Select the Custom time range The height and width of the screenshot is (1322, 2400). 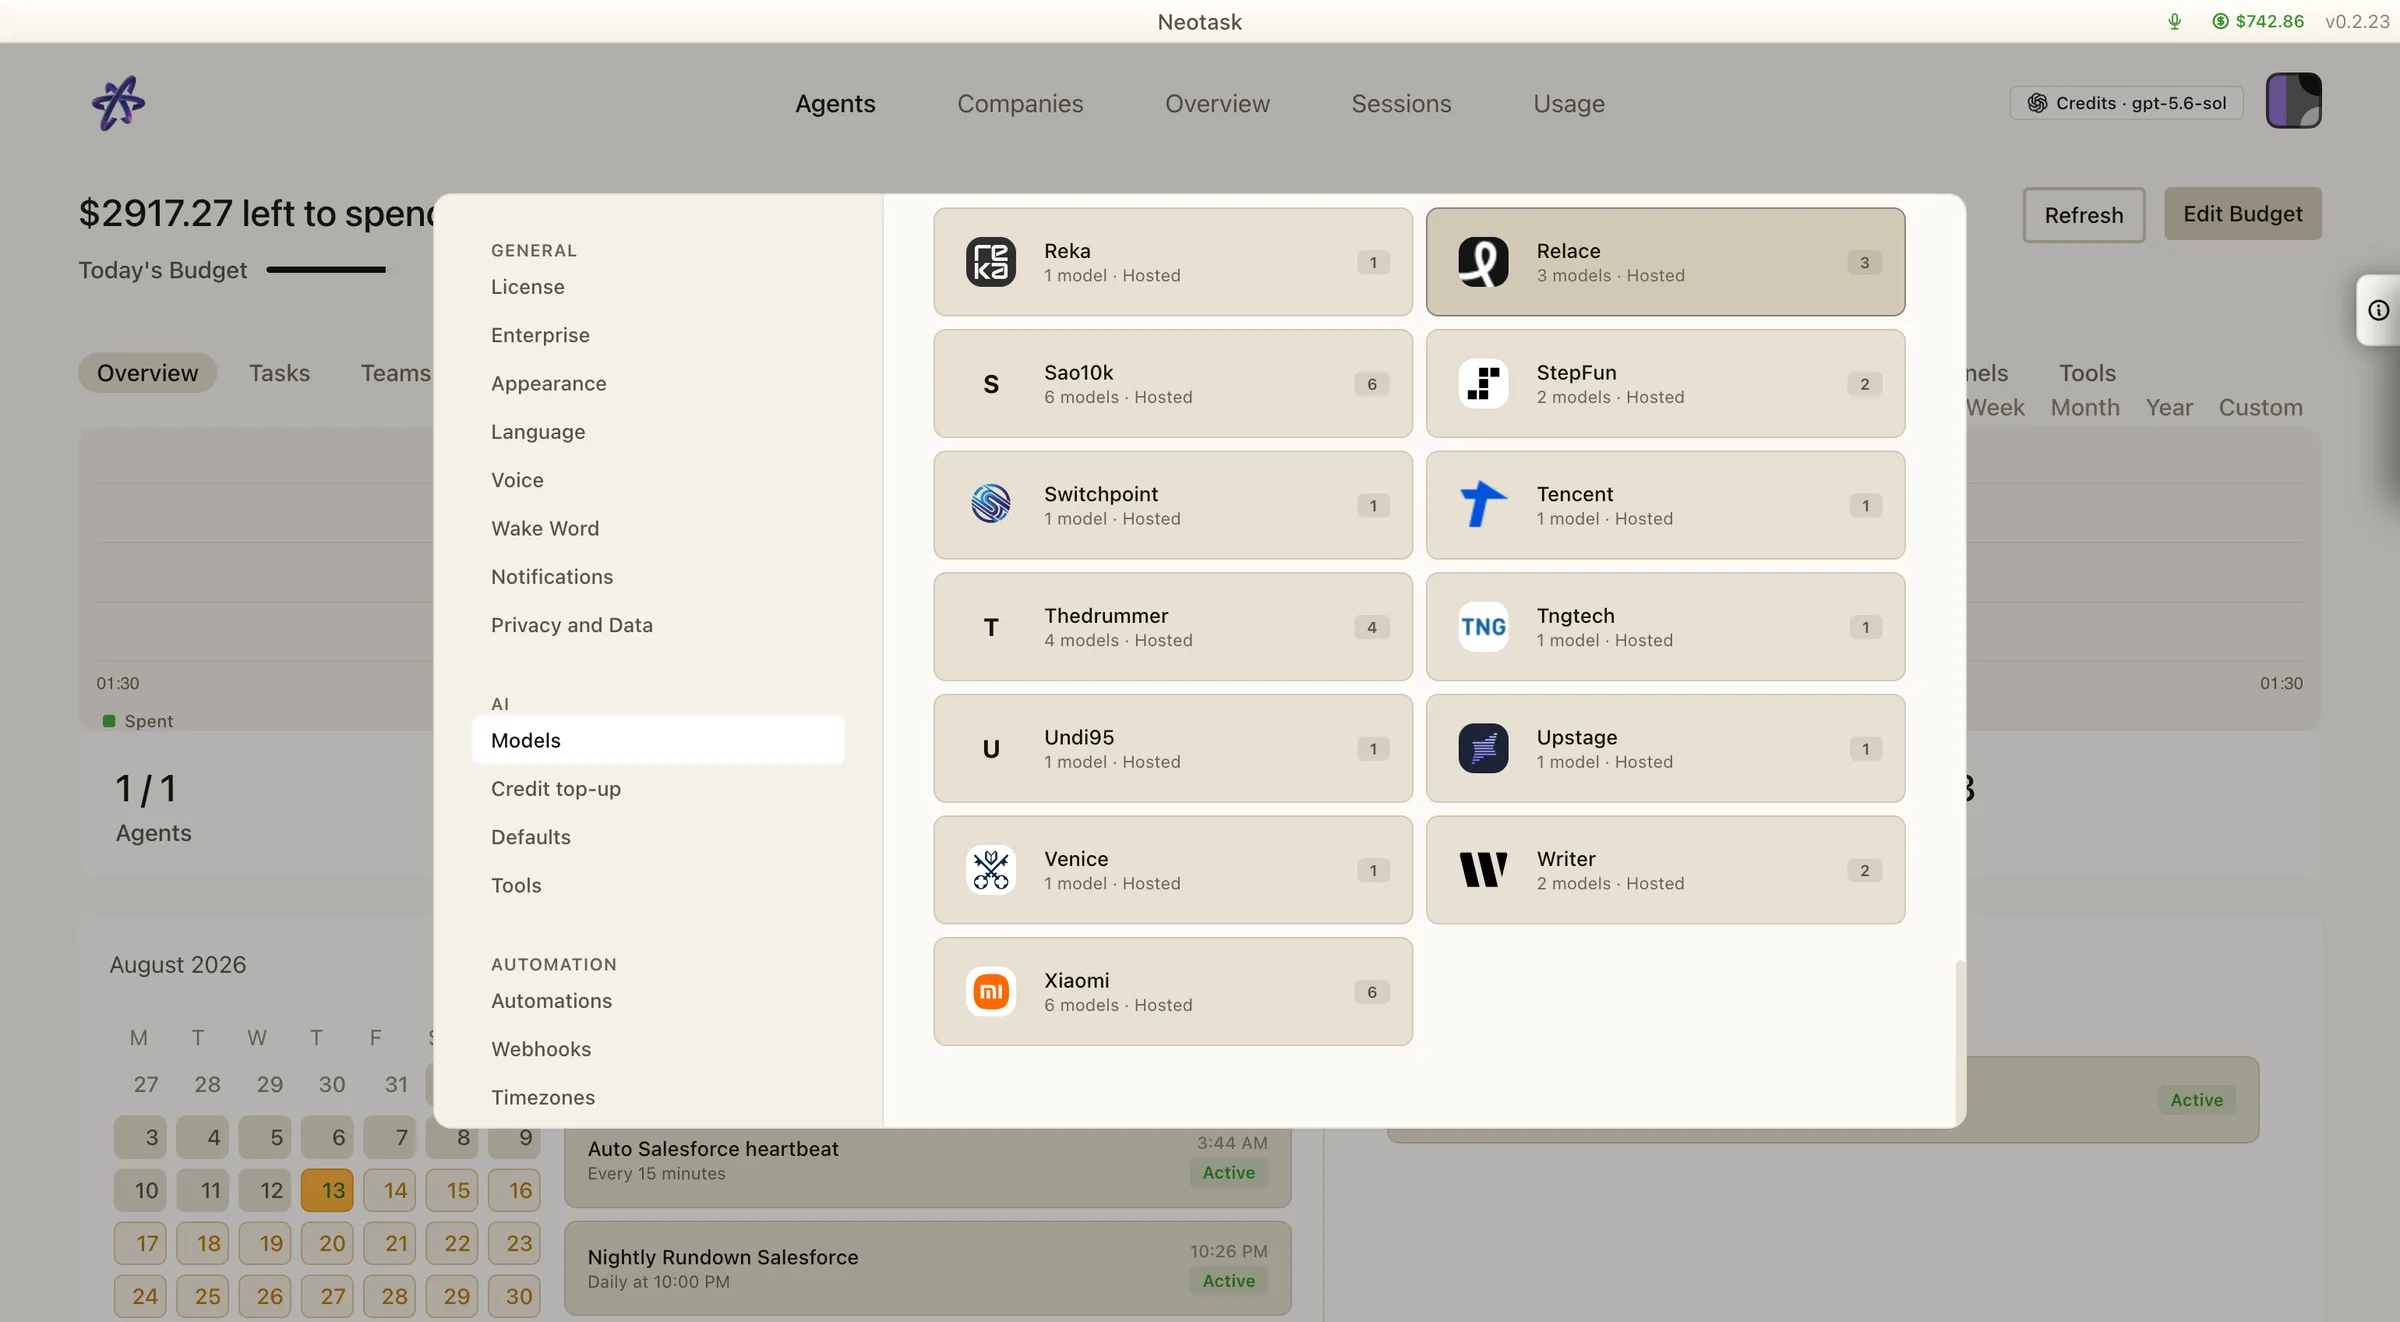tap(2260, 407)
